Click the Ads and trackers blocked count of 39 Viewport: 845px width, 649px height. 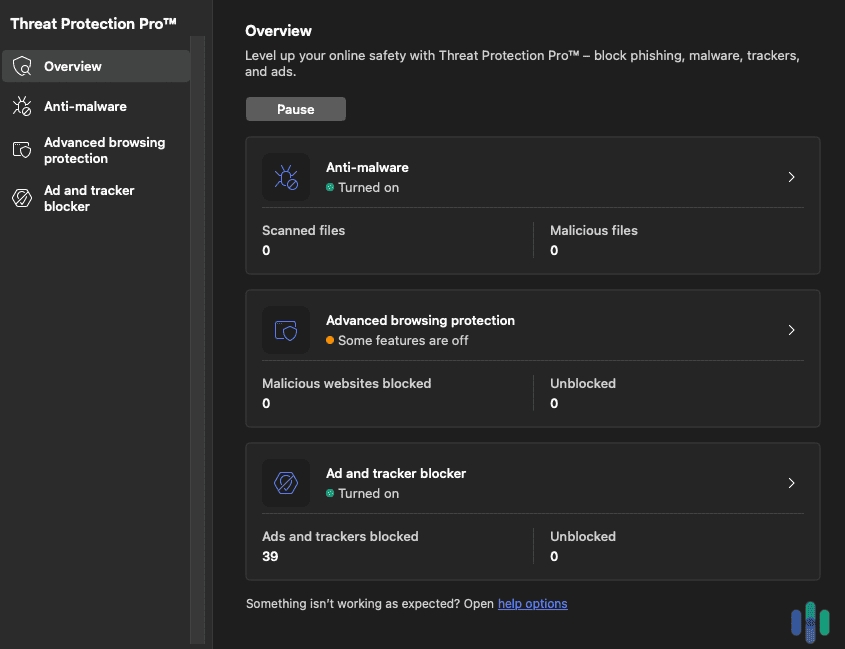point(270,556)
